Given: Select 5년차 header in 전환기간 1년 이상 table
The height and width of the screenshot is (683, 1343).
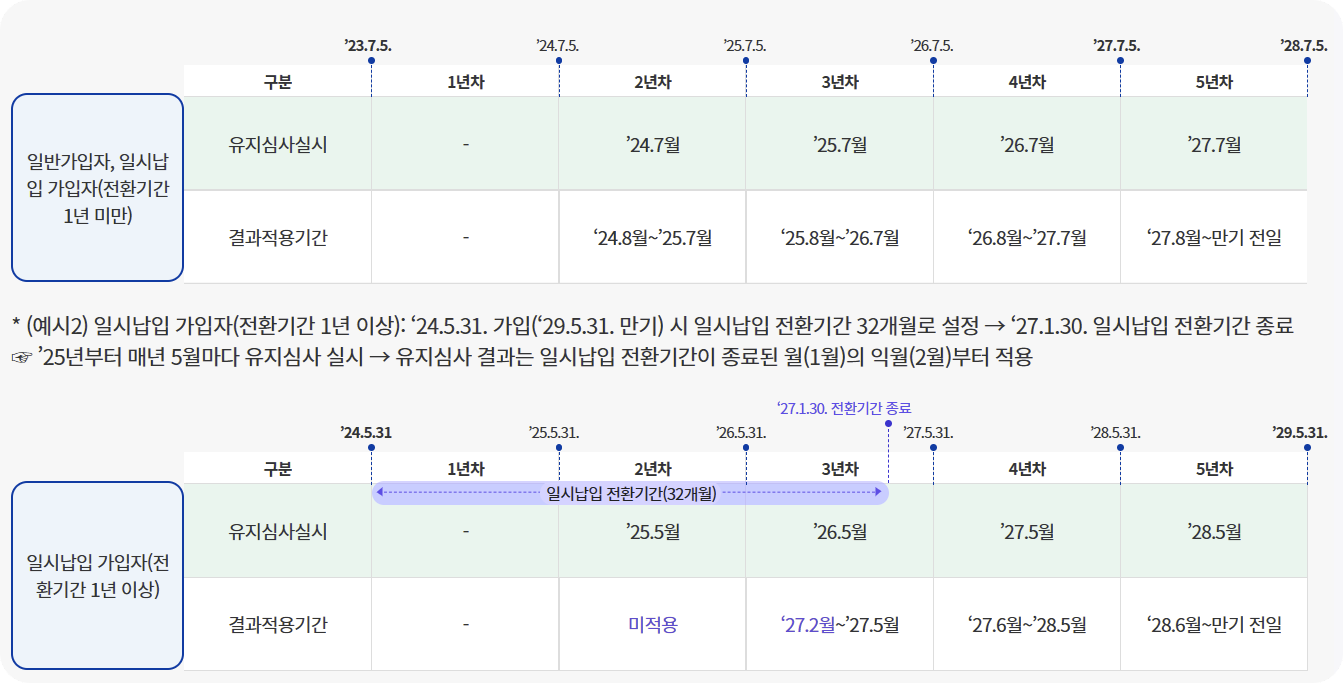Looking at the screenshot, I should pos(1214,468).
